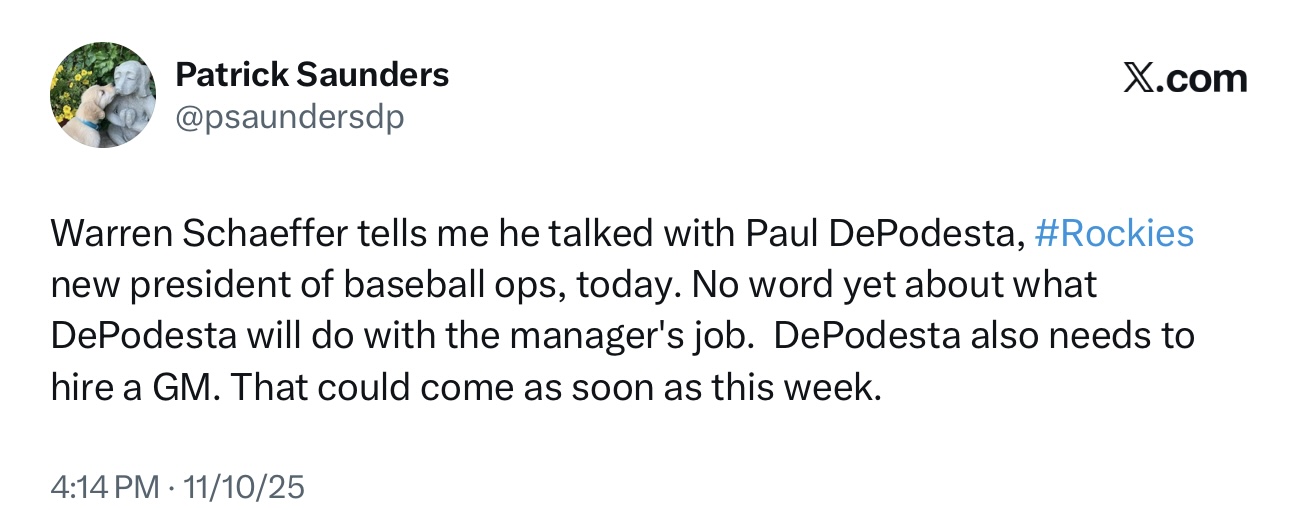This screenshot has width=1300, height=510.
Task: Click the @psaundersdp handle
Action: (x=289, y=118)
